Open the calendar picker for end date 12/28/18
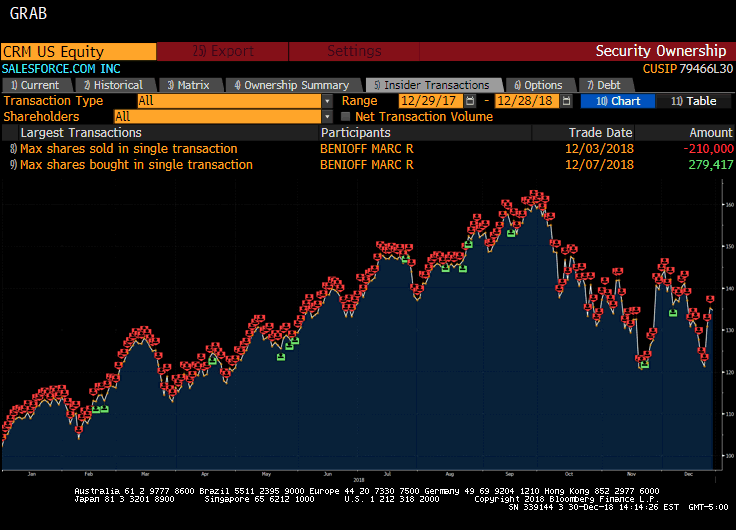736x530 pixels. [x=567, y=101]
